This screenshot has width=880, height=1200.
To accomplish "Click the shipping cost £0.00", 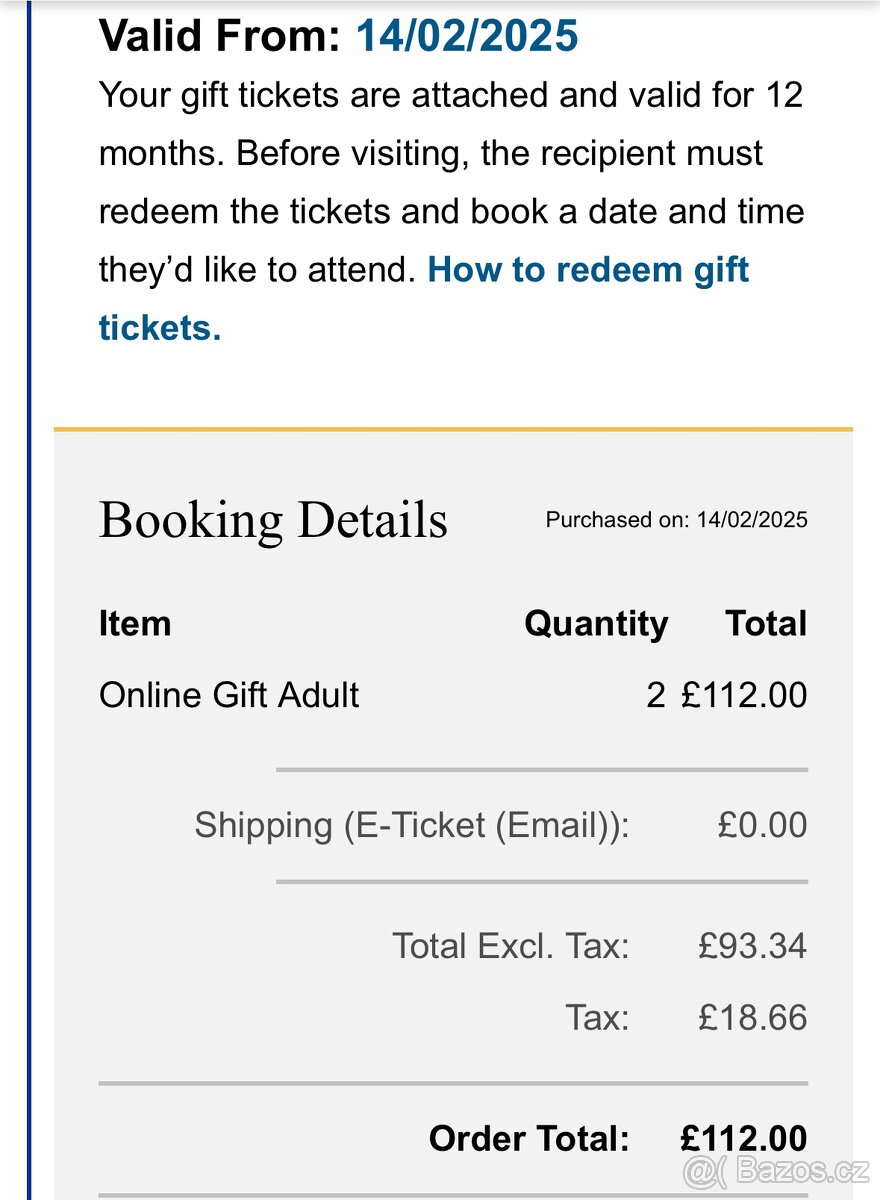I will tap(762, 826).
